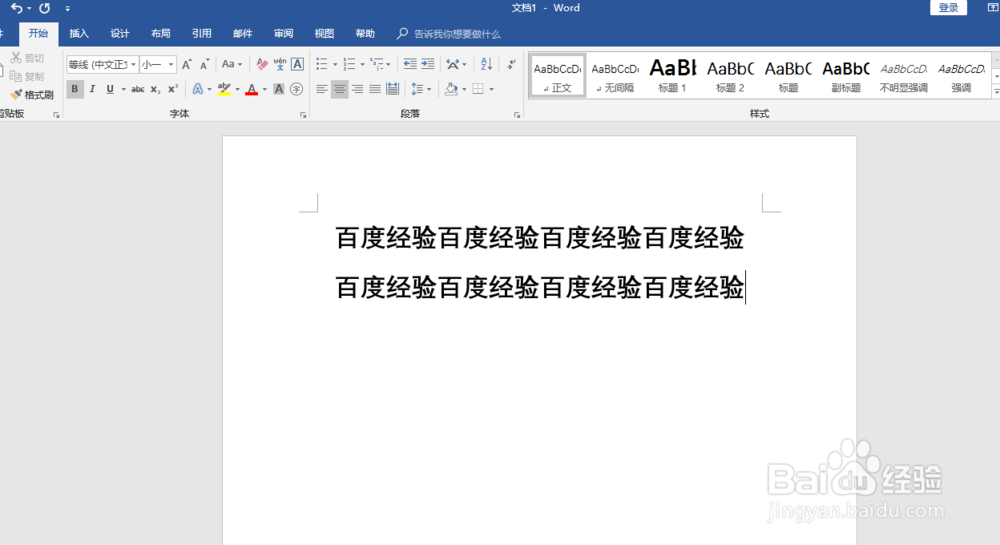Increase font size with grow font icon

click(x=187, y=64)
